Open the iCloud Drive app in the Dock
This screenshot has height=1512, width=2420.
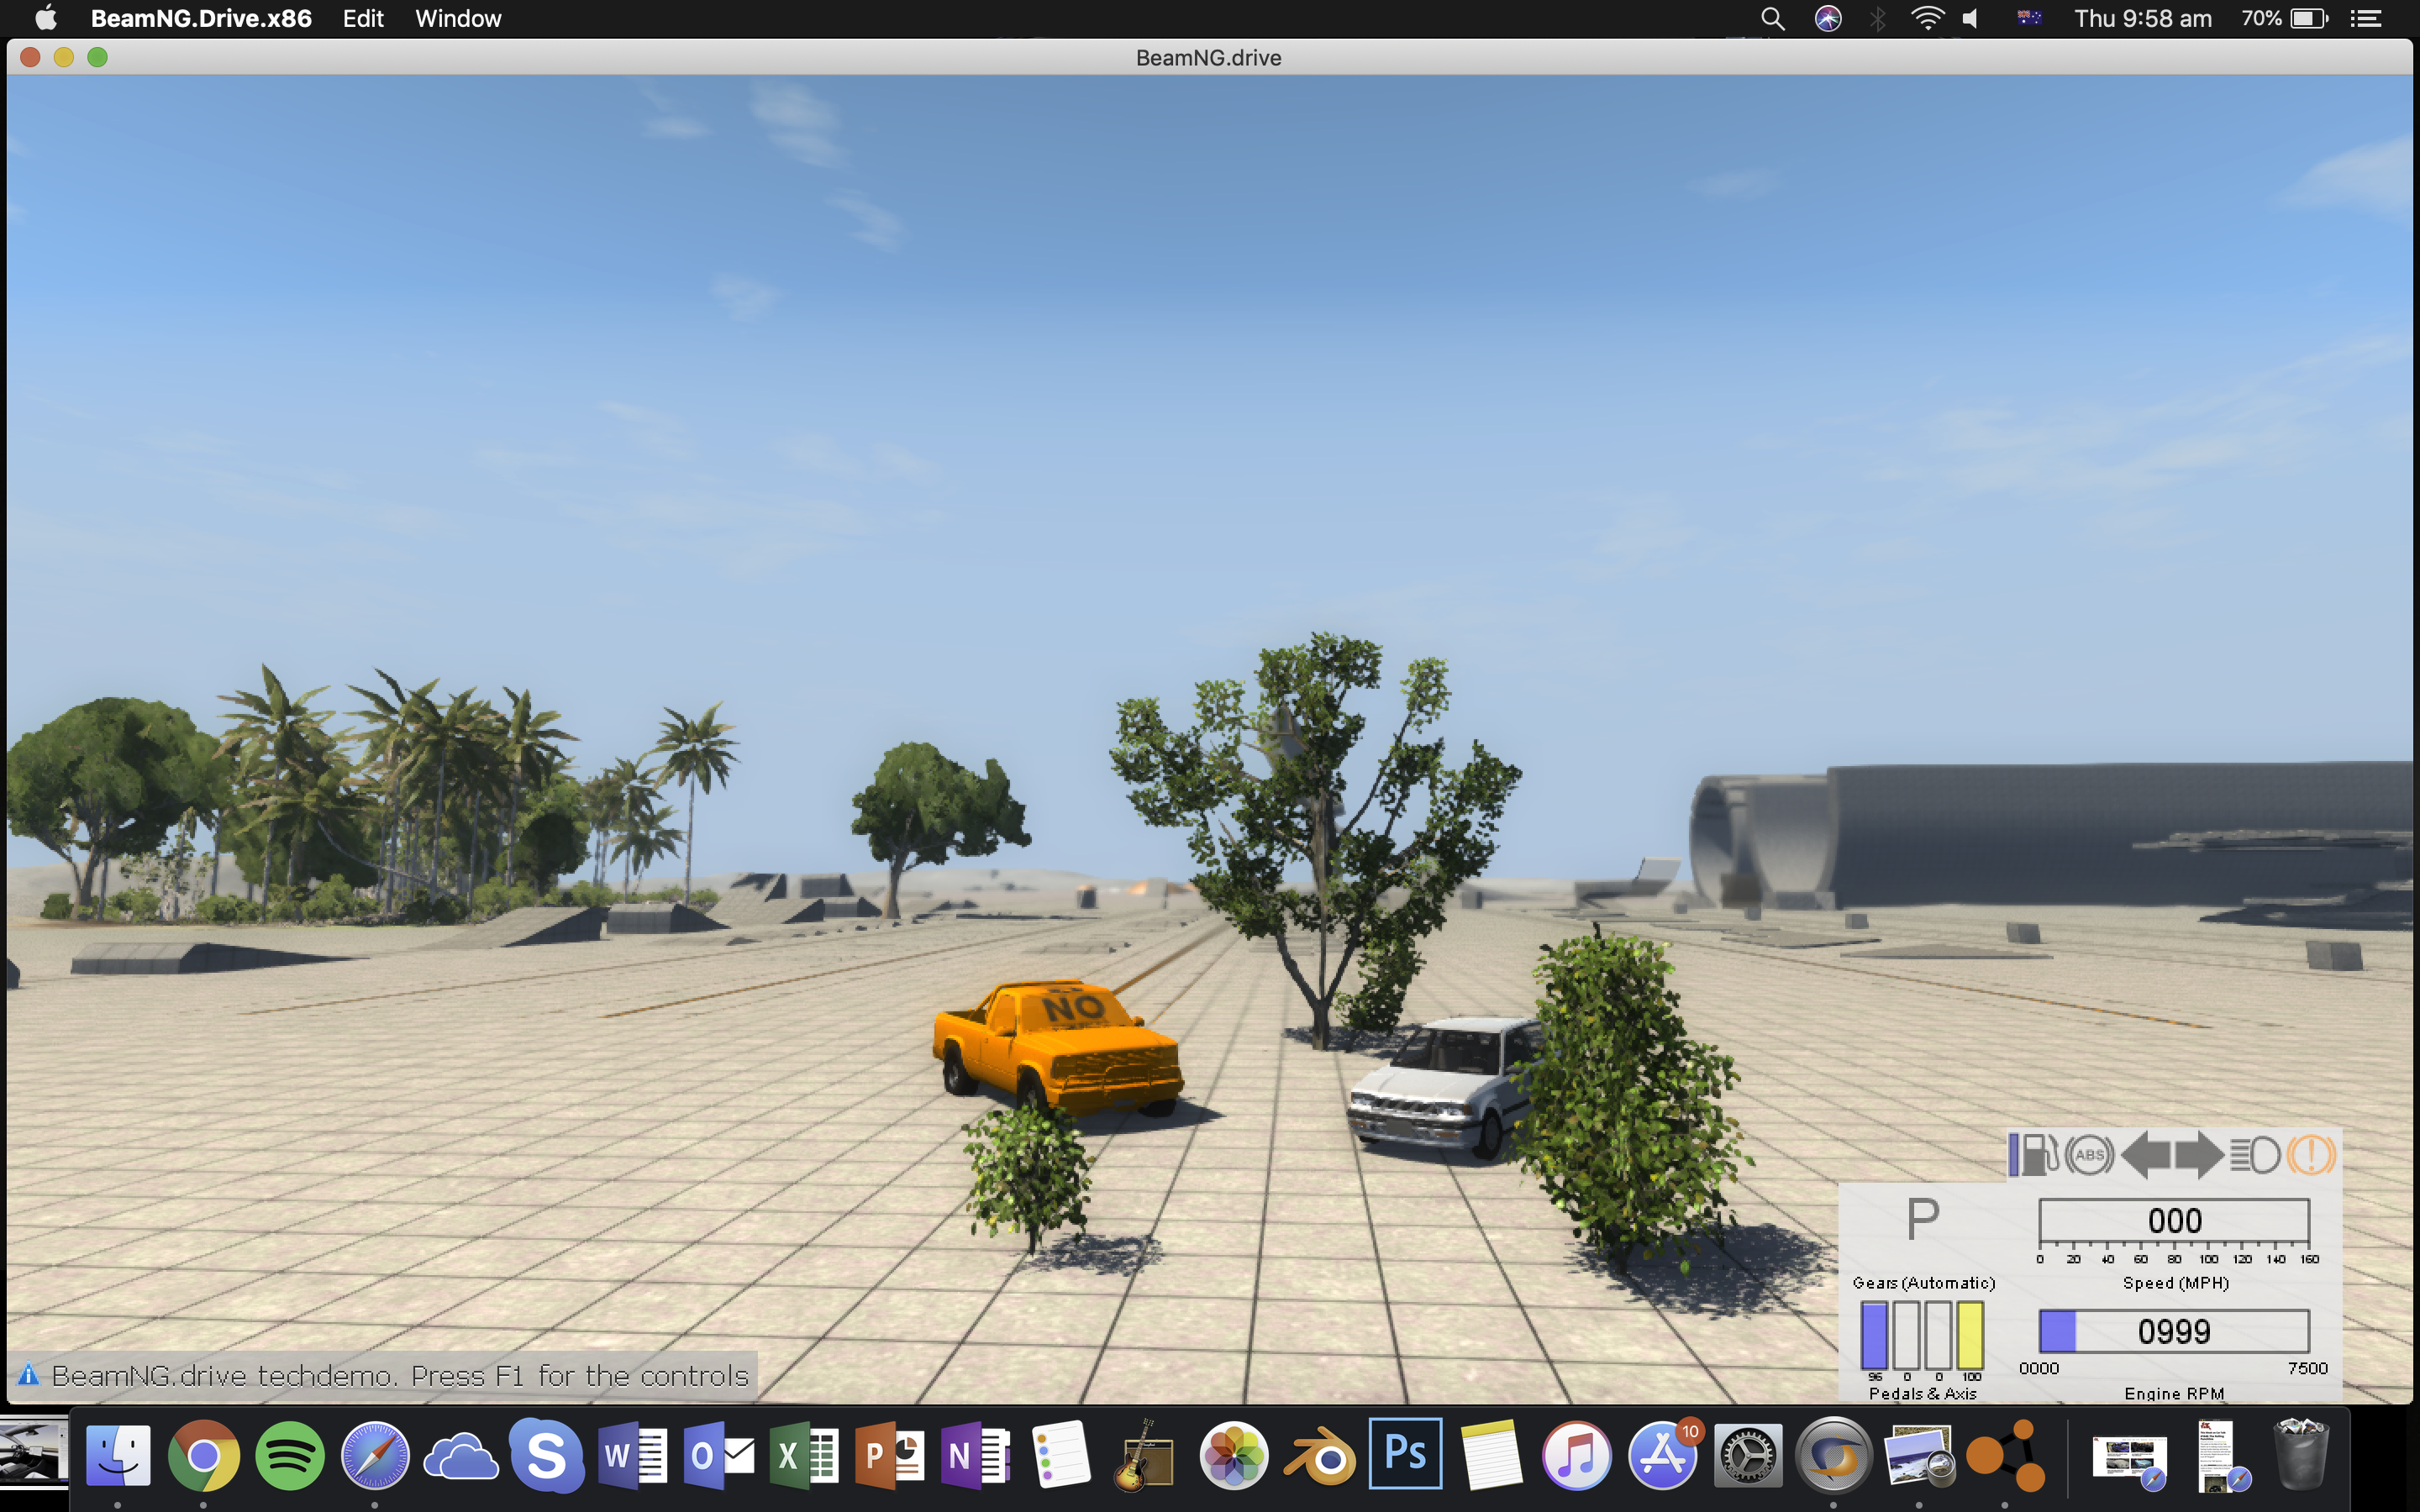[x=461, y=1457]
